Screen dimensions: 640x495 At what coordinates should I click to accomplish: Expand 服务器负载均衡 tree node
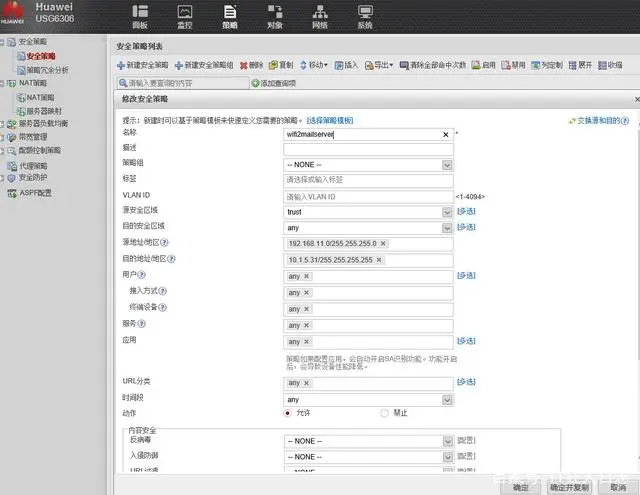pos(2,124)
